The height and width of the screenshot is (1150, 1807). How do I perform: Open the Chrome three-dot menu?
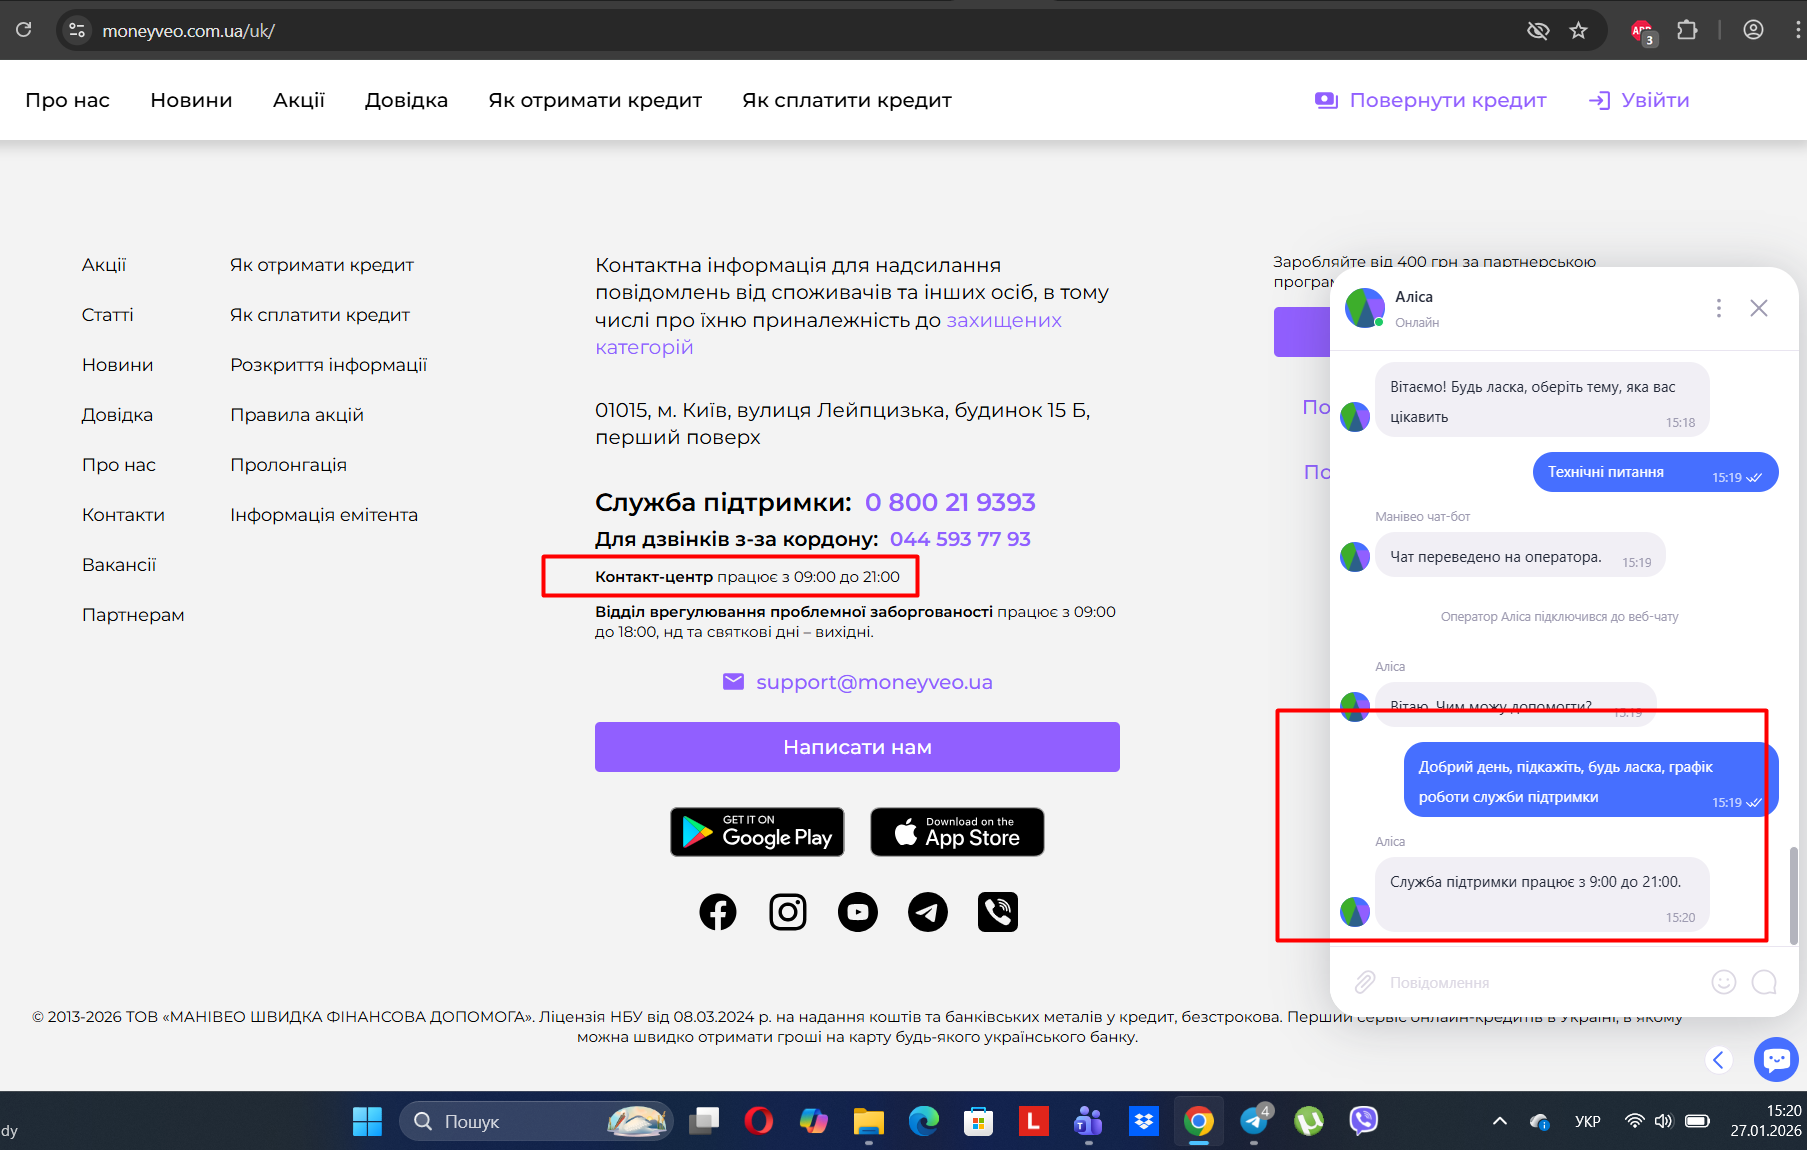tap(1797, 30)
